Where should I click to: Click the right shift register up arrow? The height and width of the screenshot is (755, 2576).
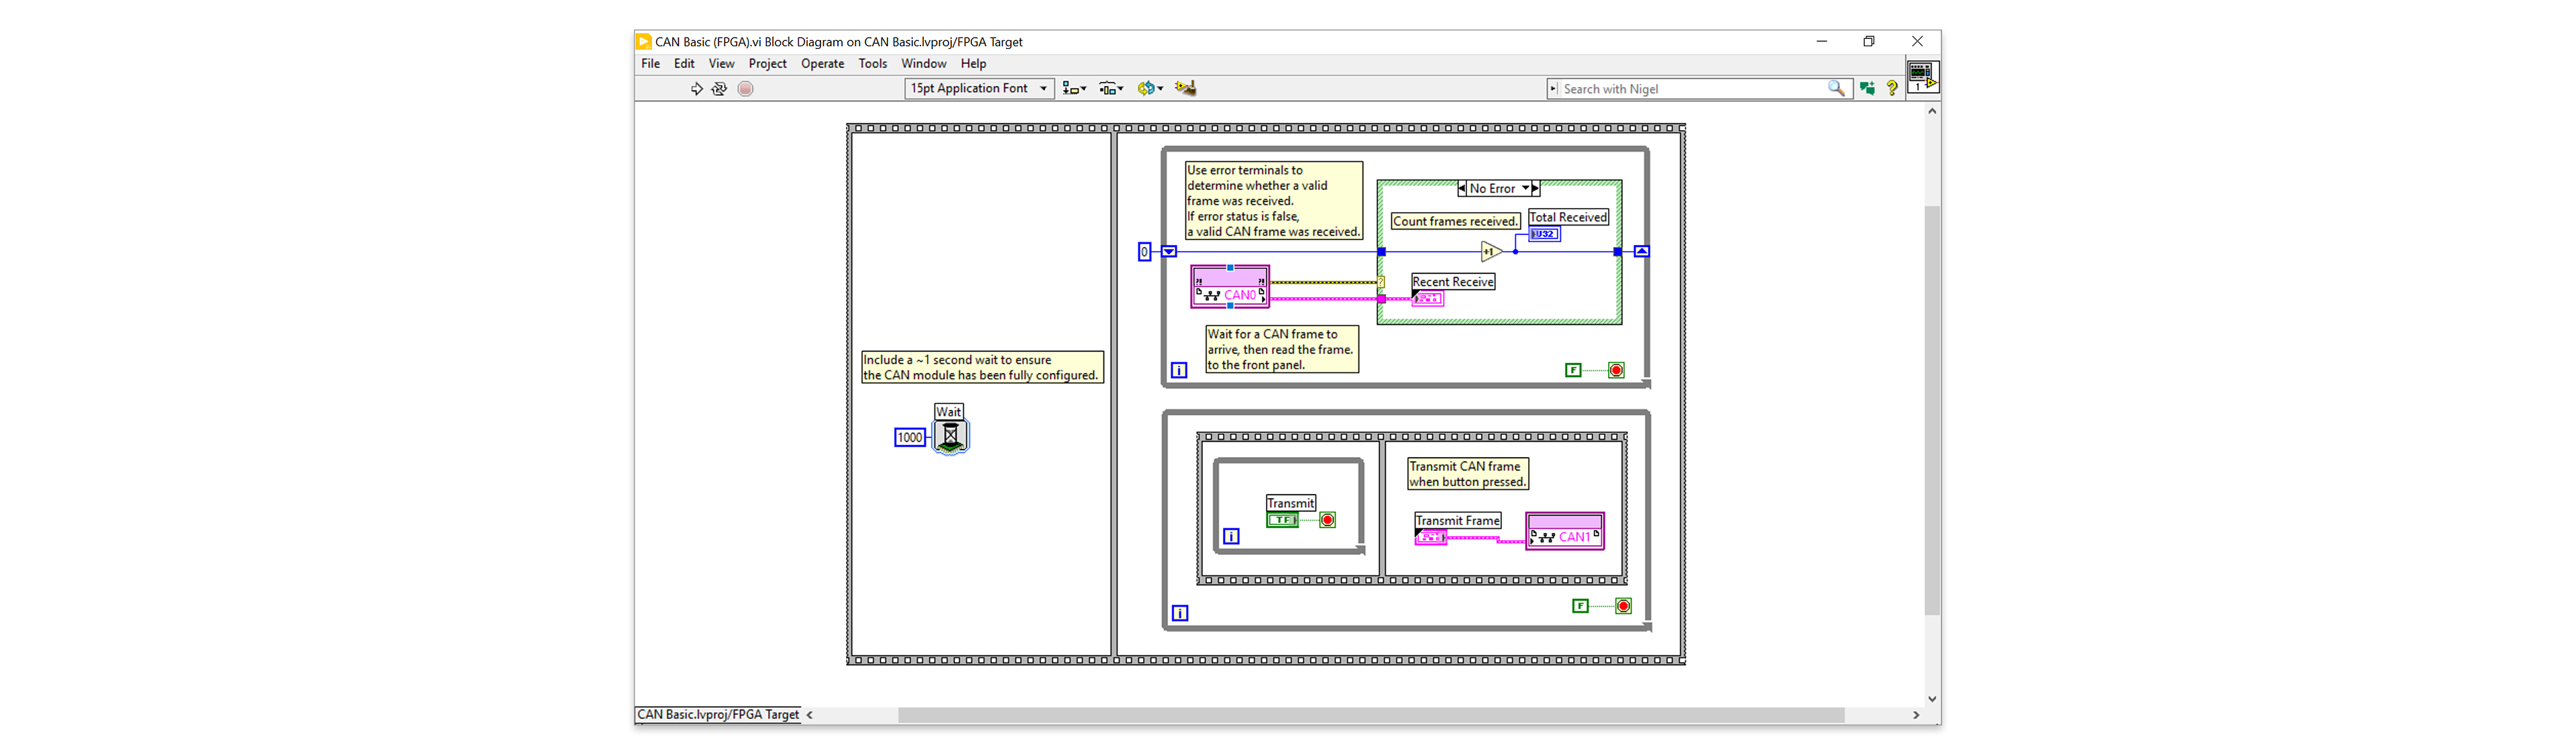1641,252
